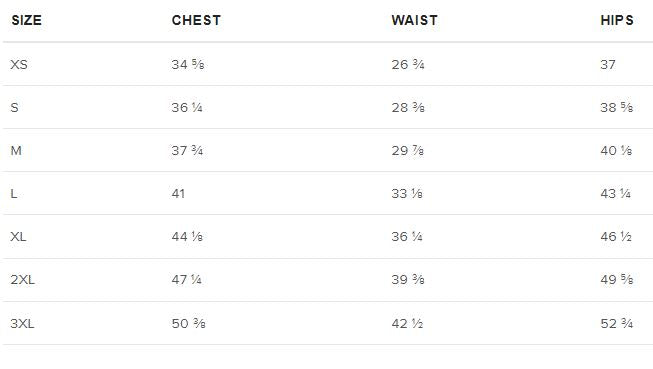
Task: Click the XS hips value 37
Action: [608, 65]
